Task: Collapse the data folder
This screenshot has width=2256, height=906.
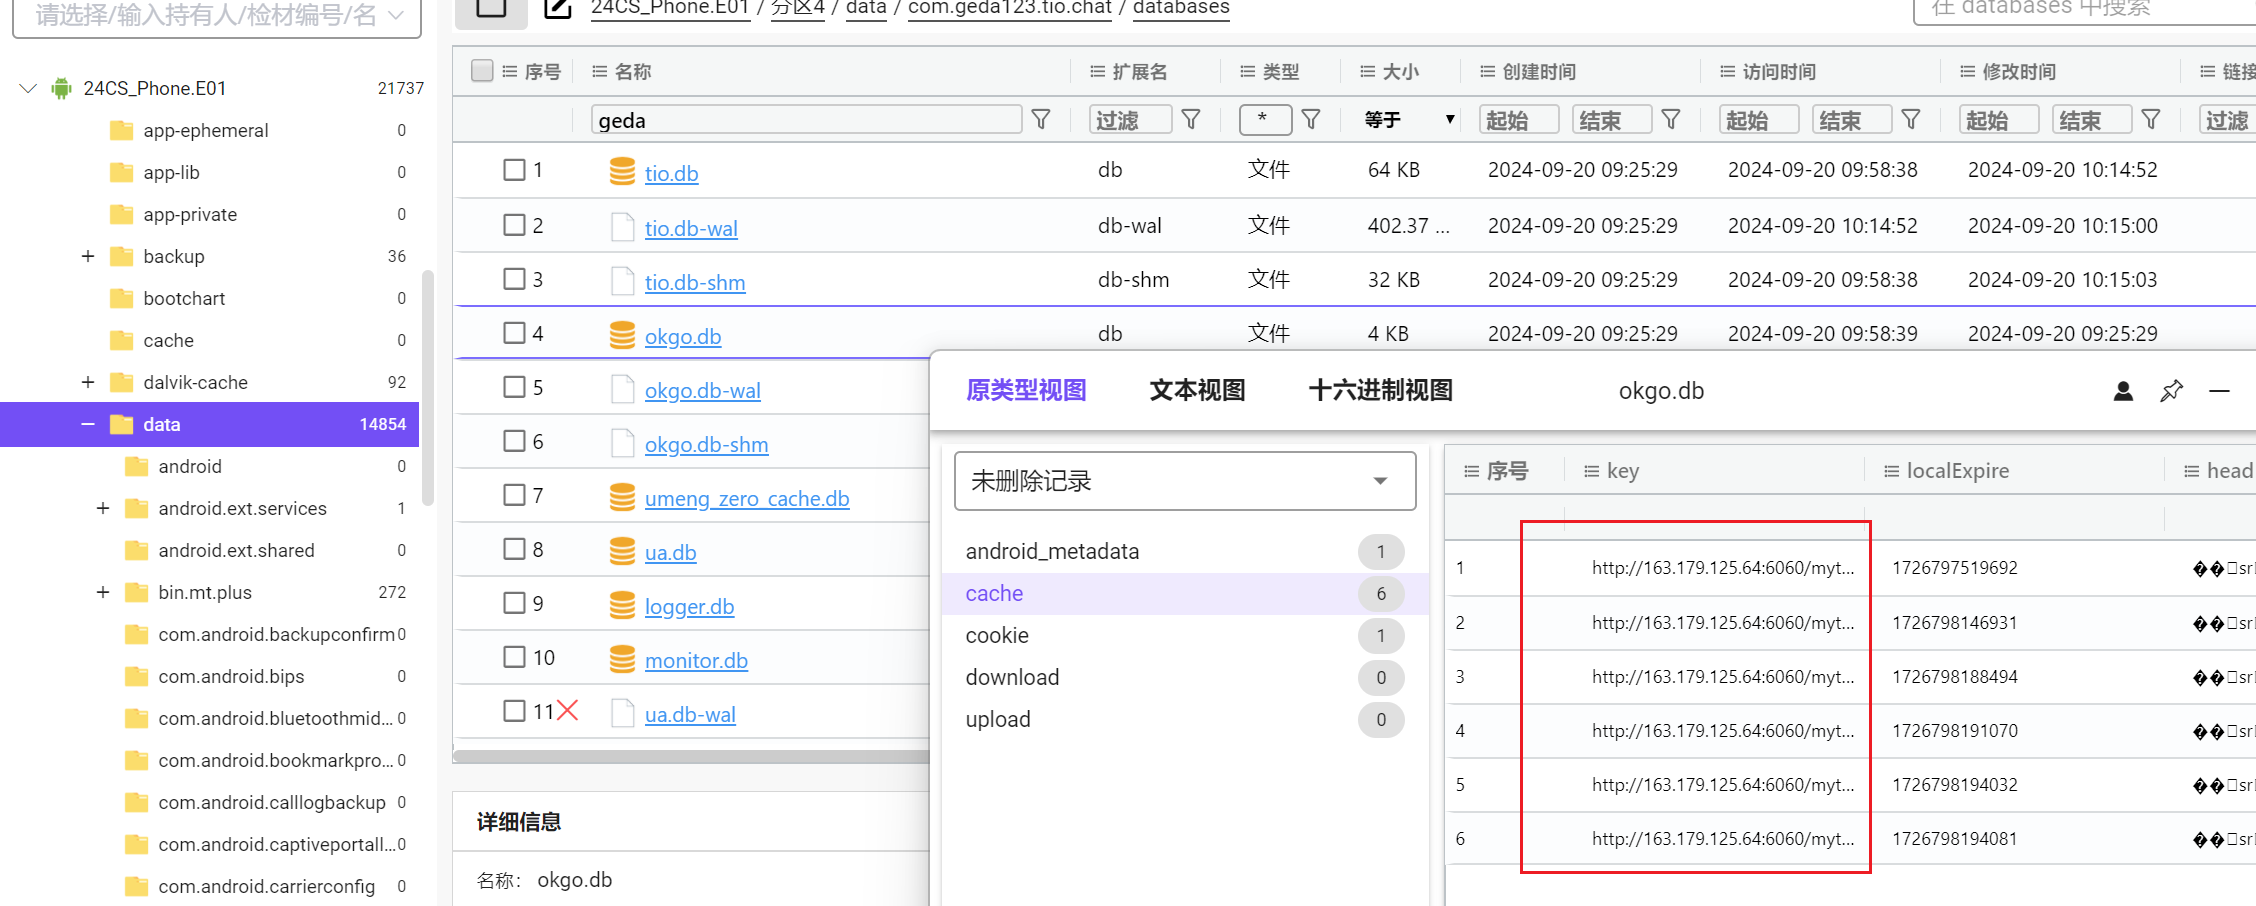Action: [x=88, y=424]
